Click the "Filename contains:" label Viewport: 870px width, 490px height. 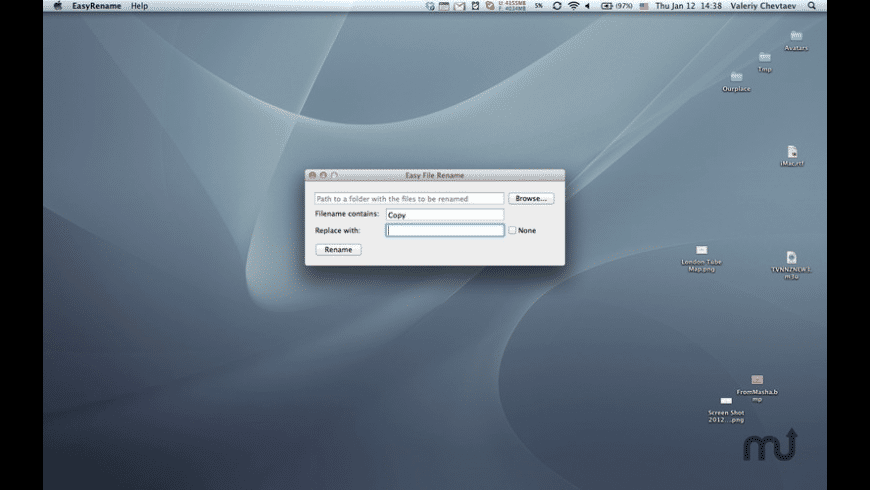click(x=347, y=214)
